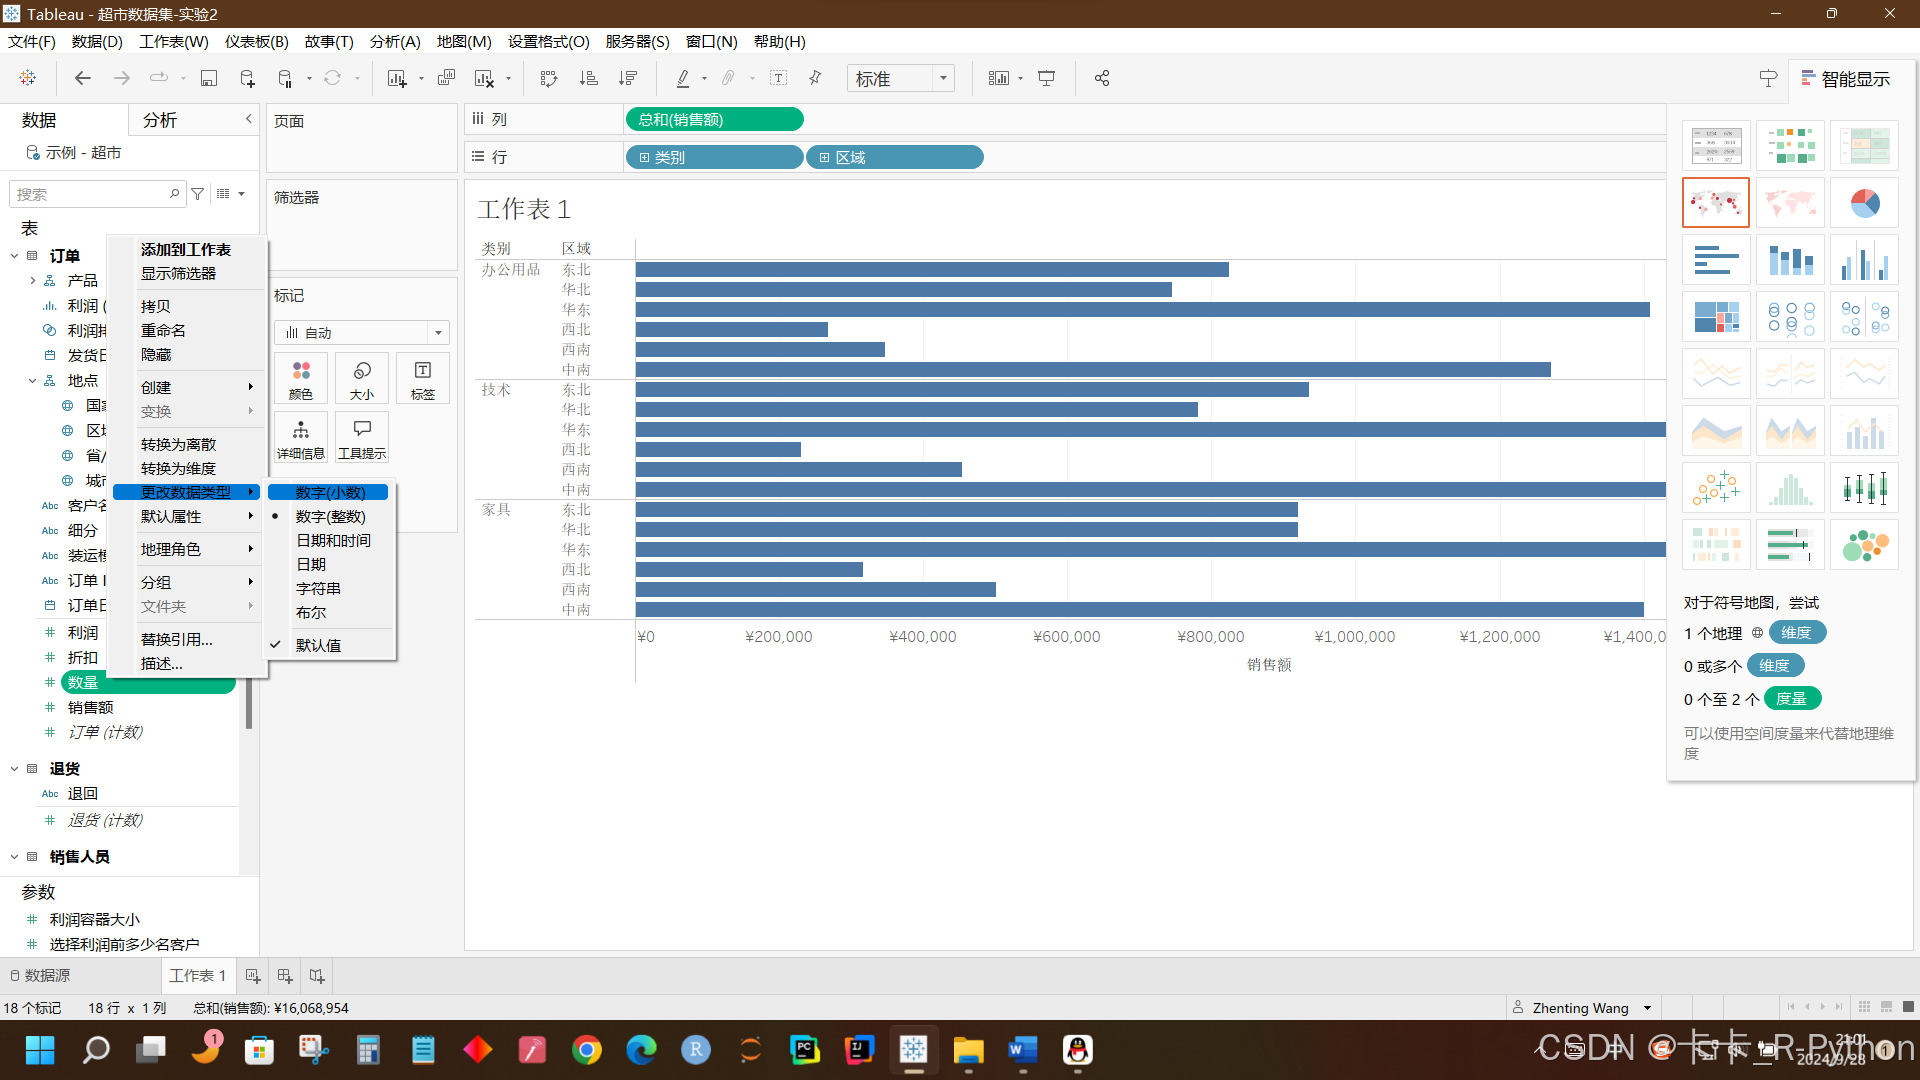The width and height of the screenshot is (1920, 1080).
Task: Open Zhenting Wang user dropdown
Action: tap(1648, 1008)
